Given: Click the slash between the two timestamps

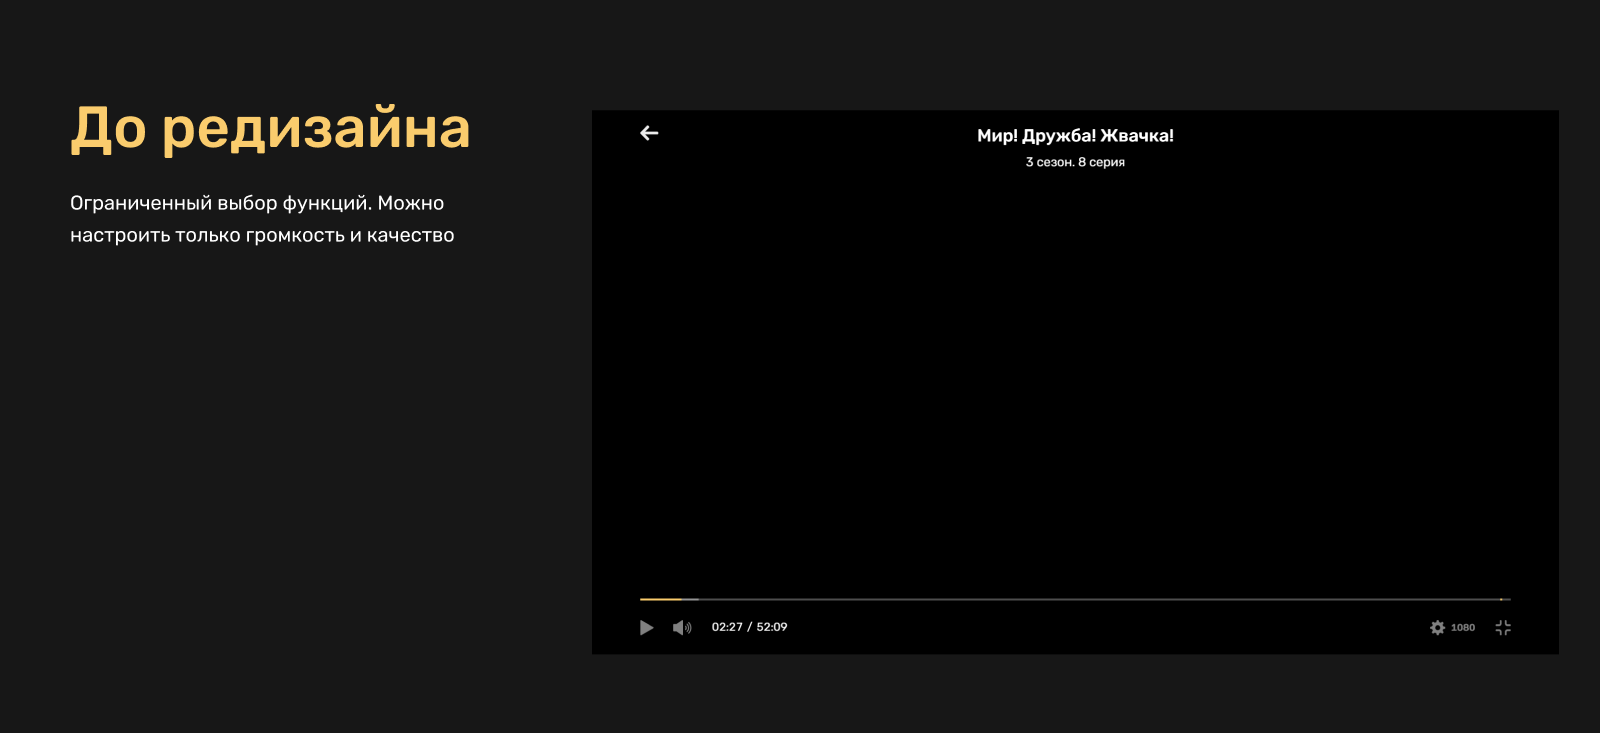Looking at the screenshot, I should coord(749,627).
